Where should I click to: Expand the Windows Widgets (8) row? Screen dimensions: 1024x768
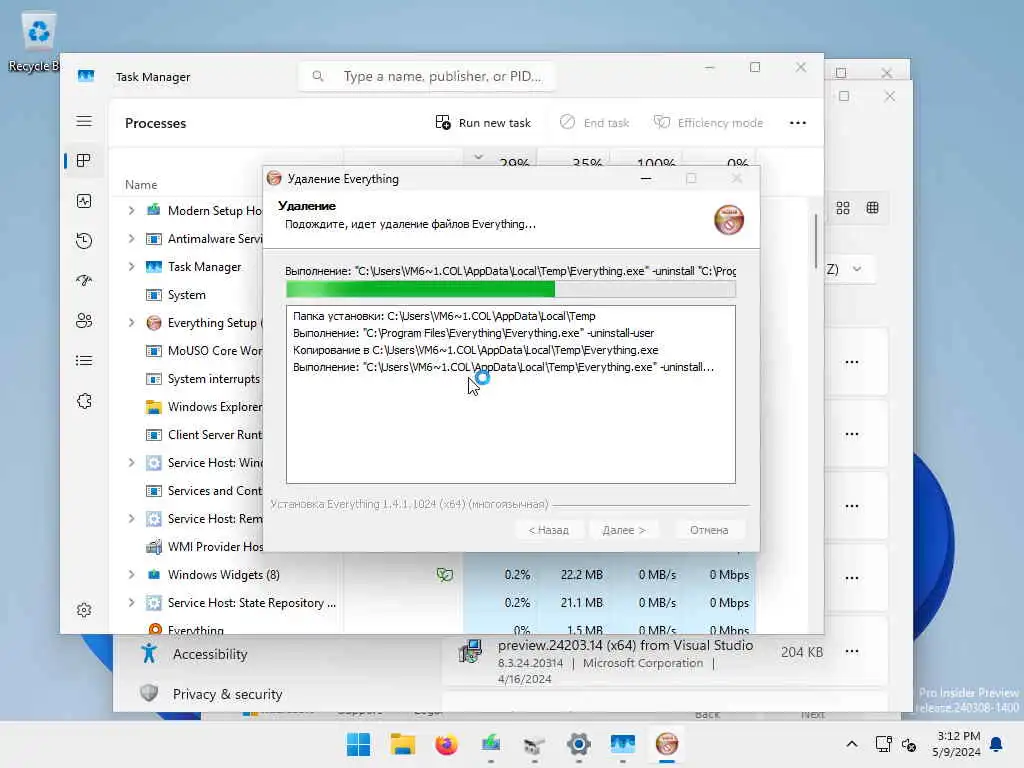131,575
